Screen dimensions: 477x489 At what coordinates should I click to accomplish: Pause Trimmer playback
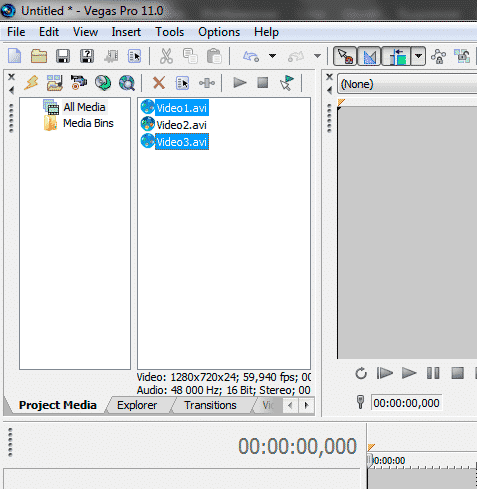433,373
